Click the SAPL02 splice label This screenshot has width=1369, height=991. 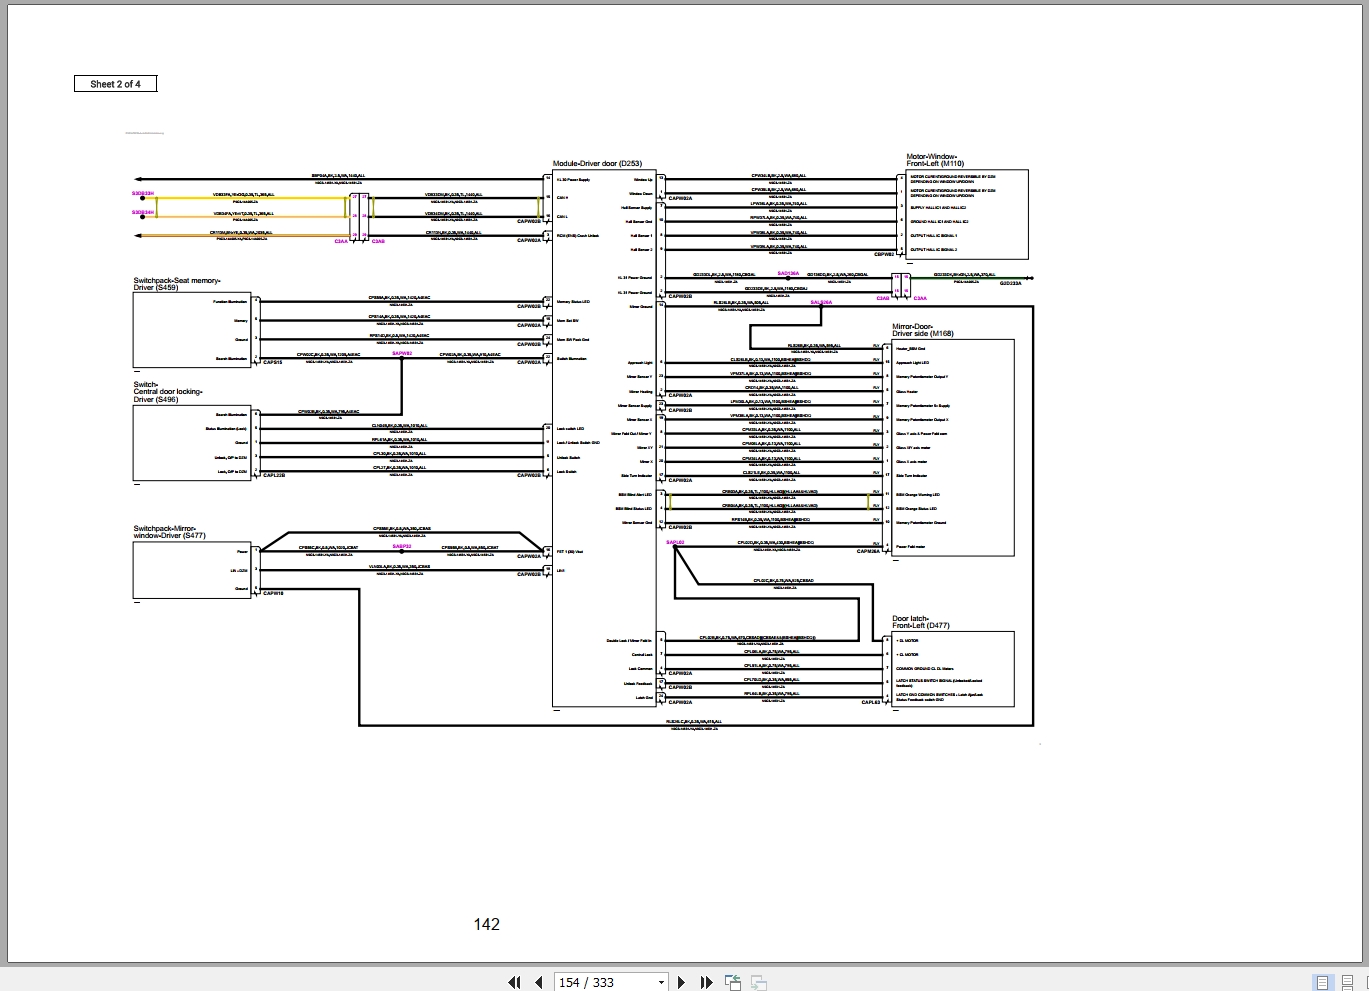pyautogui.click(x=675, y=542)
